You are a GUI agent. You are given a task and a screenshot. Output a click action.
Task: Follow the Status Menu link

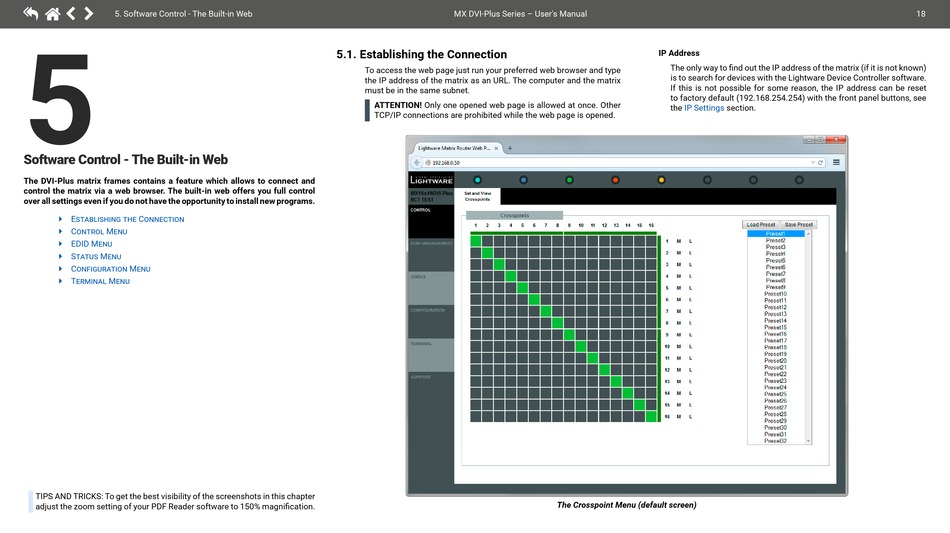(x=96, y=256)
